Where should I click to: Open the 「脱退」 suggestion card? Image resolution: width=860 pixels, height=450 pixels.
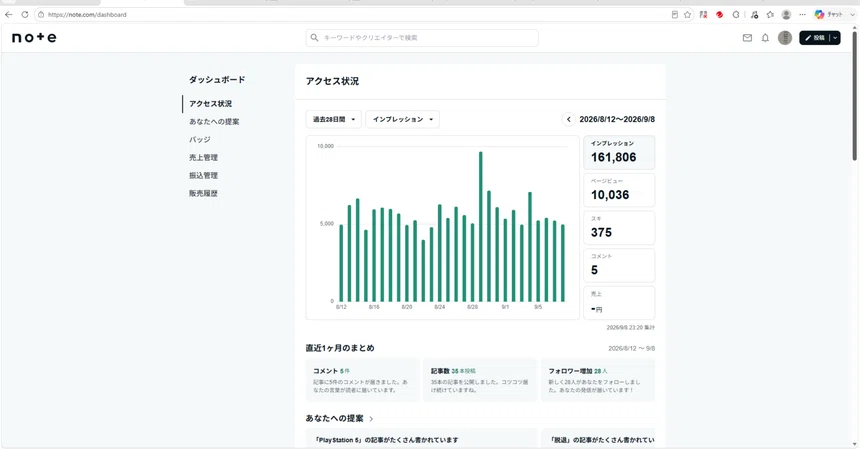598,439
